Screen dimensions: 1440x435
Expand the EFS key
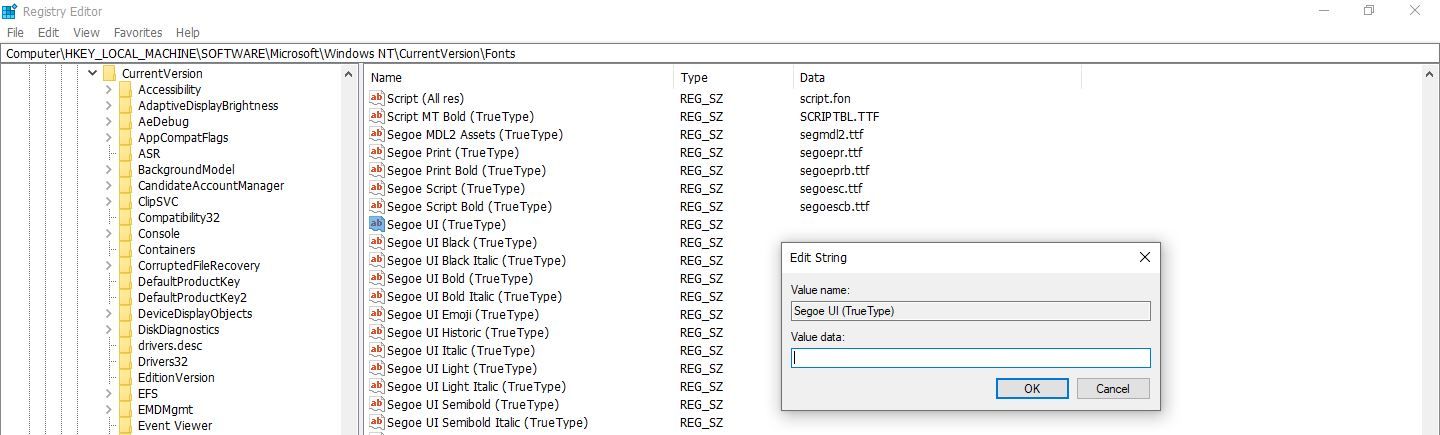click(x=108, y=393)
